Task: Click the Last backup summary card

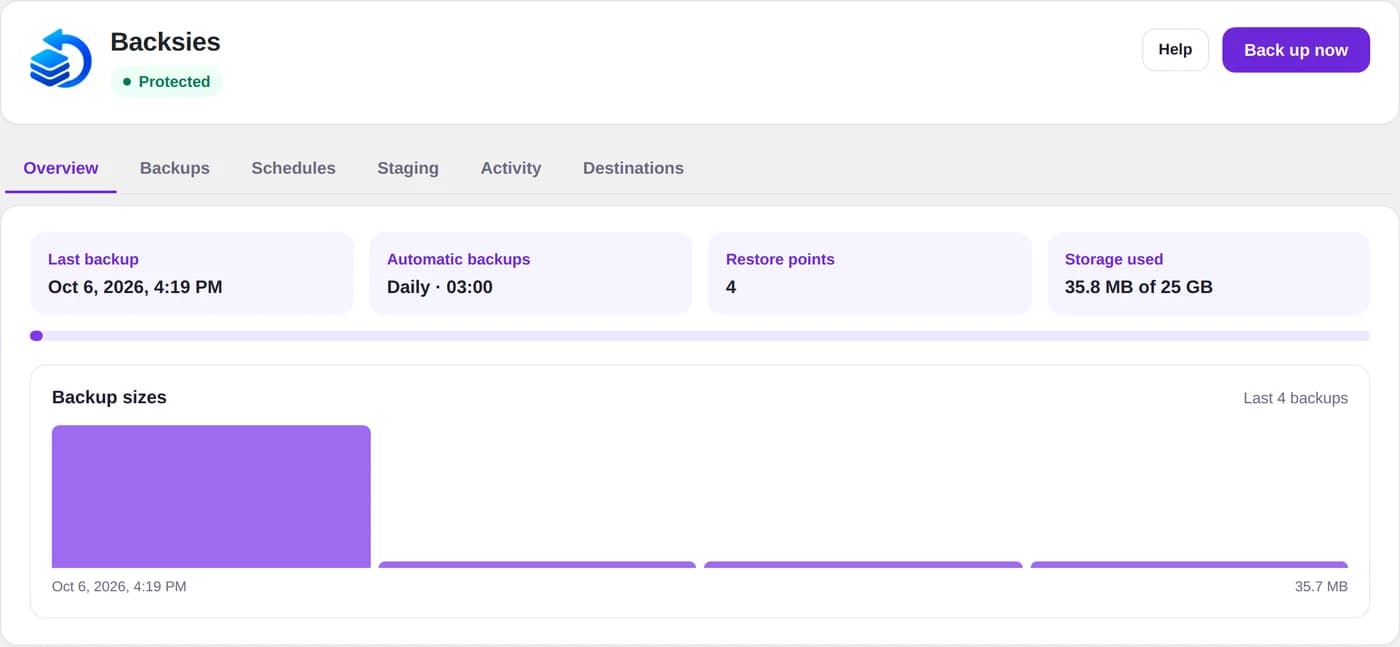Action: click(191, 273)
